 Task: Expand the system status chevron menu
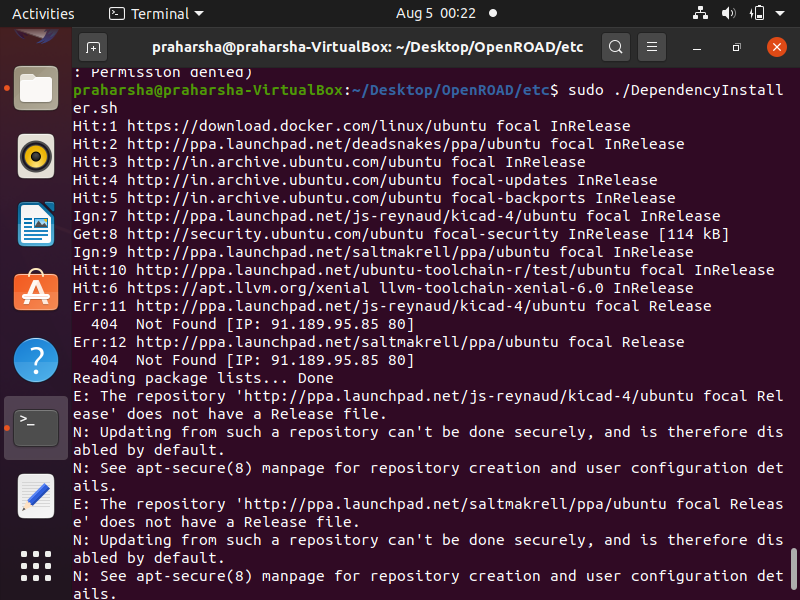click(x=777, y=14)
